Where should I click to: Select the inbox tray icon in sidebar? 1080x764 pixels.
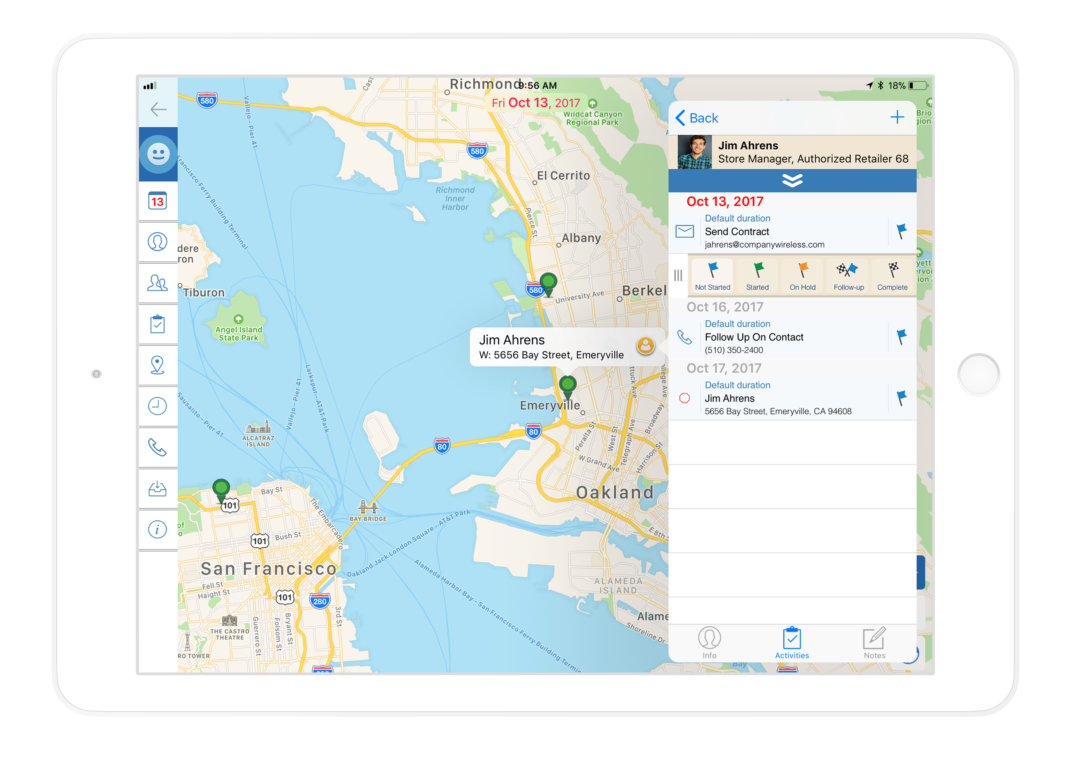click(157, 489)
